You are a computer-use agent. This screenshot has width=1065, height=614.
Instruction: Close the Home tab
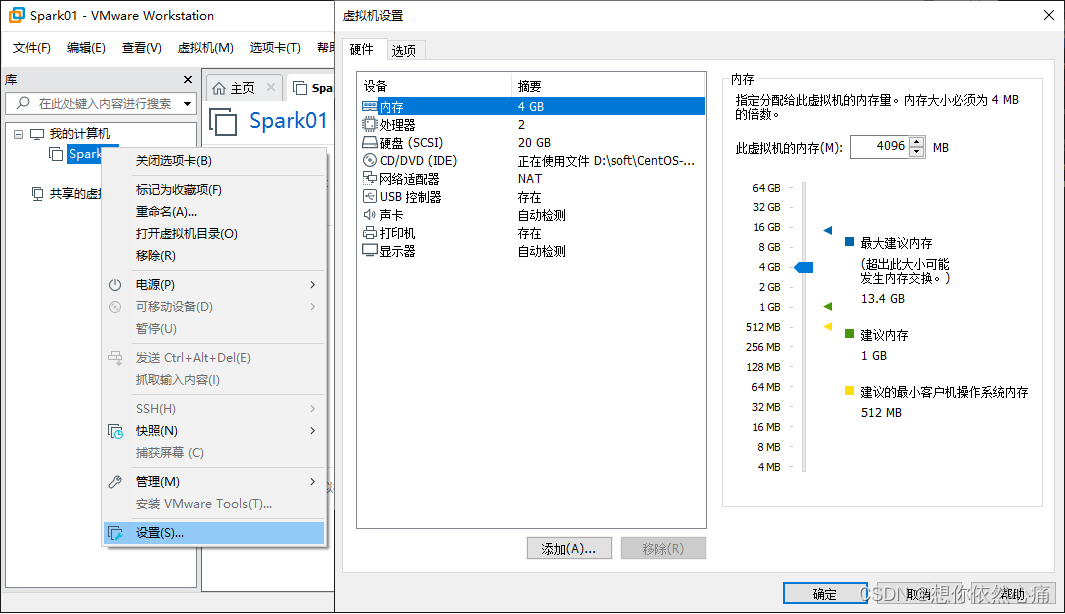pos(271,87)
